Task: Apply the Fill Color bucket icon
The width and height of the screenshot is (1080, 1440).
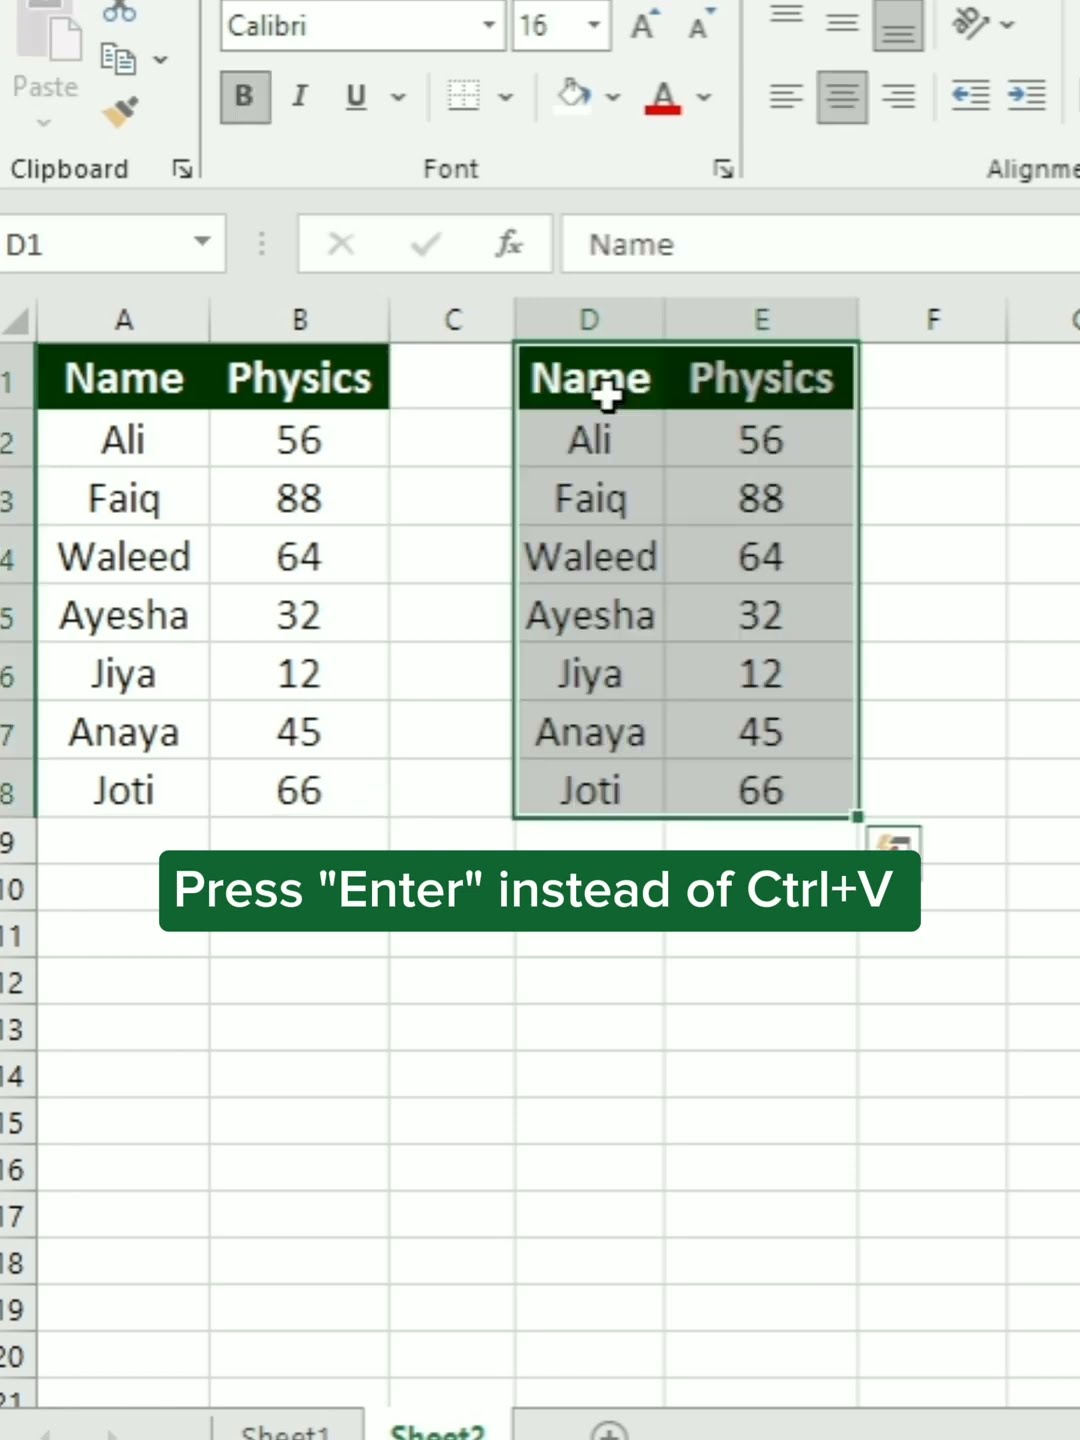Action: tap(574, 95)
